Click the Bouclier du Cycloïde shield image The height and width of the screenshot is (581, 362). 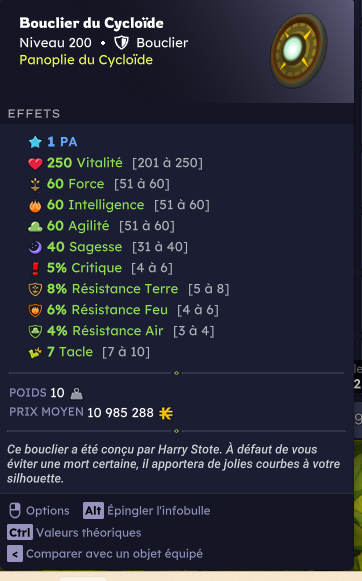(299, 50)
